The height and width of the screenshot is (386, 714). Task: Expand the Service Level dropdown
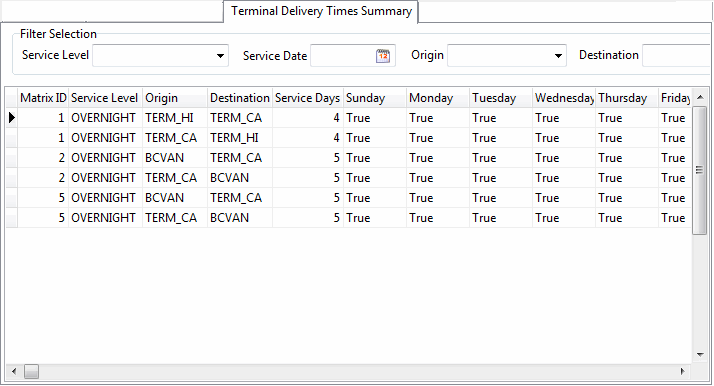[220, 56]
